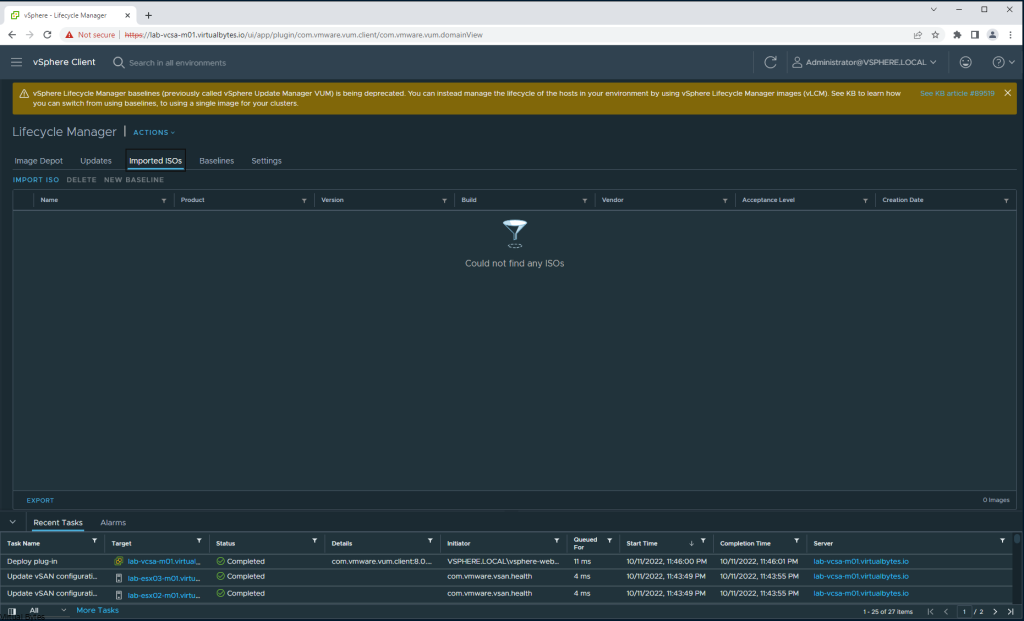Filter the Vendor column

tap(725, 200)
